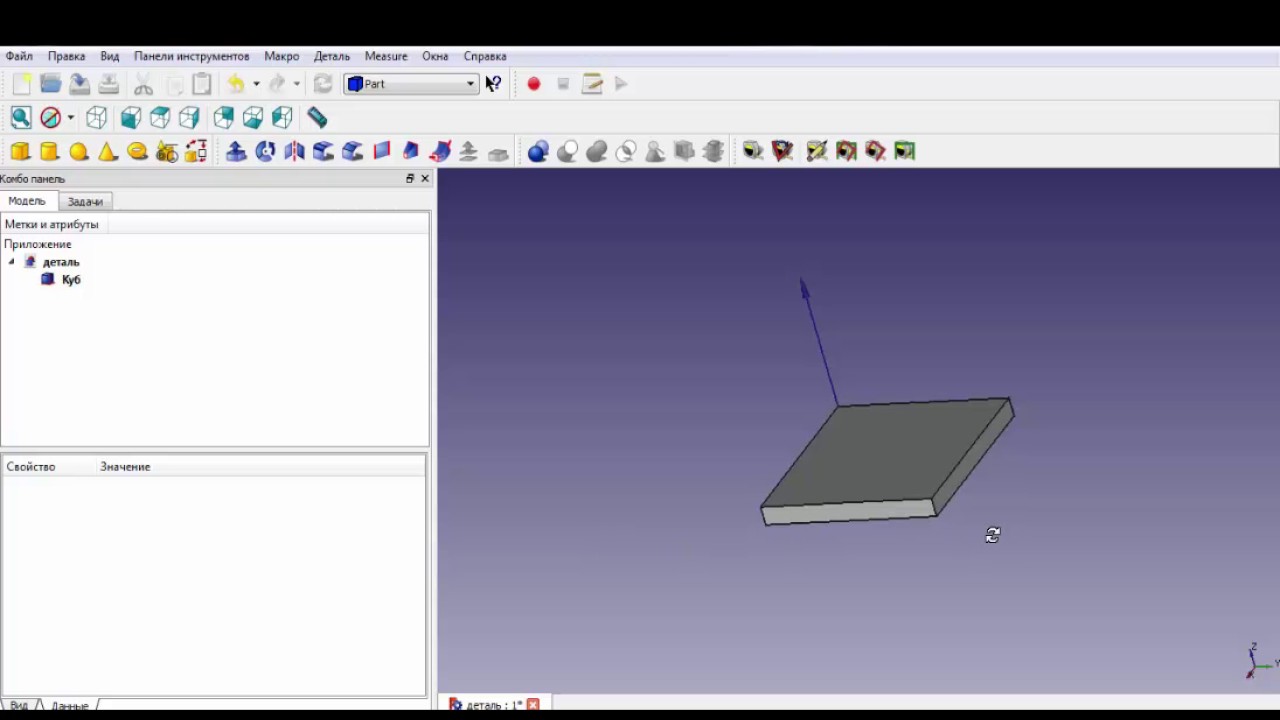
Task: Open the redo history dropdown arrow
Action: pyautogui.click(x=296, y=84)
